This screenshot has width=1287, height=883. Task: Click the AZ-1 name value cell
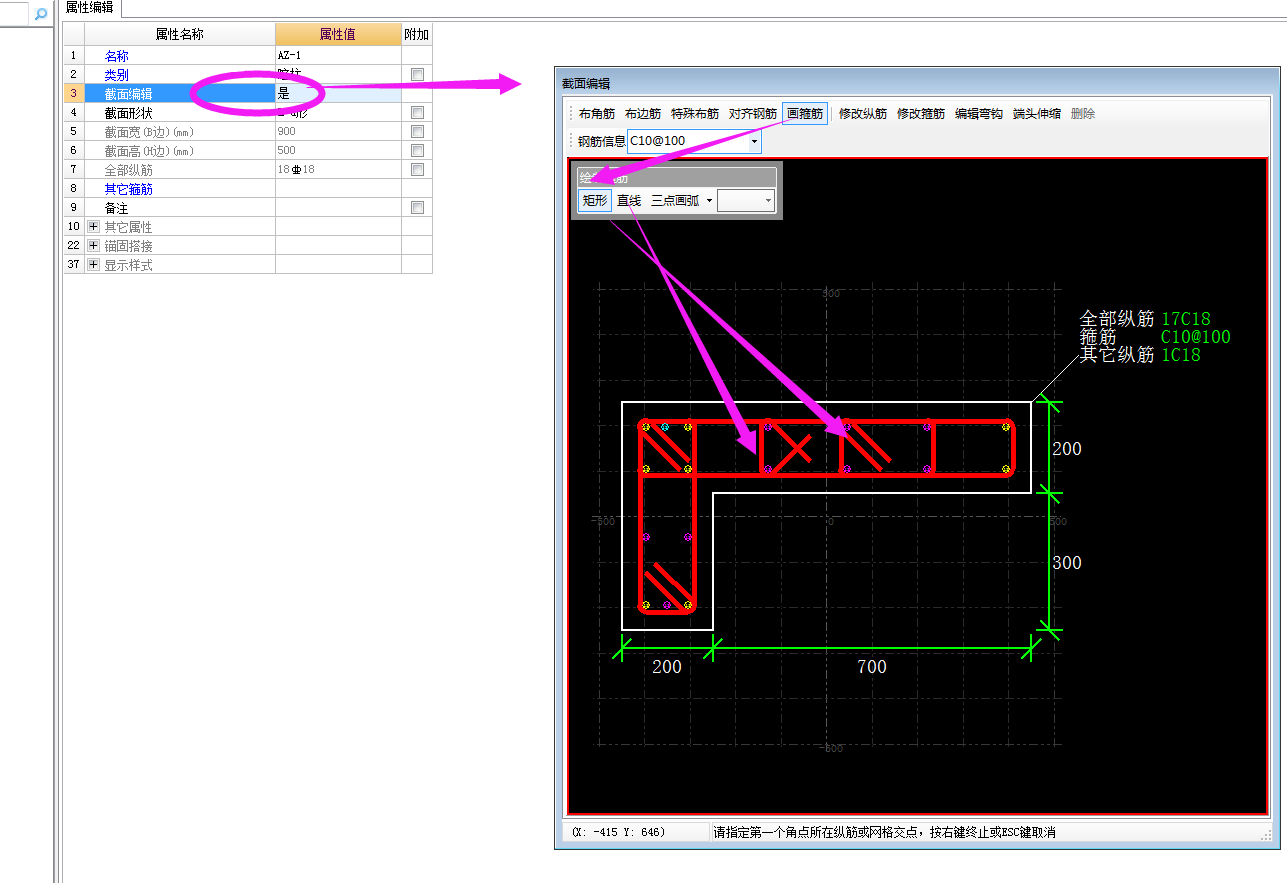(338, 56)
